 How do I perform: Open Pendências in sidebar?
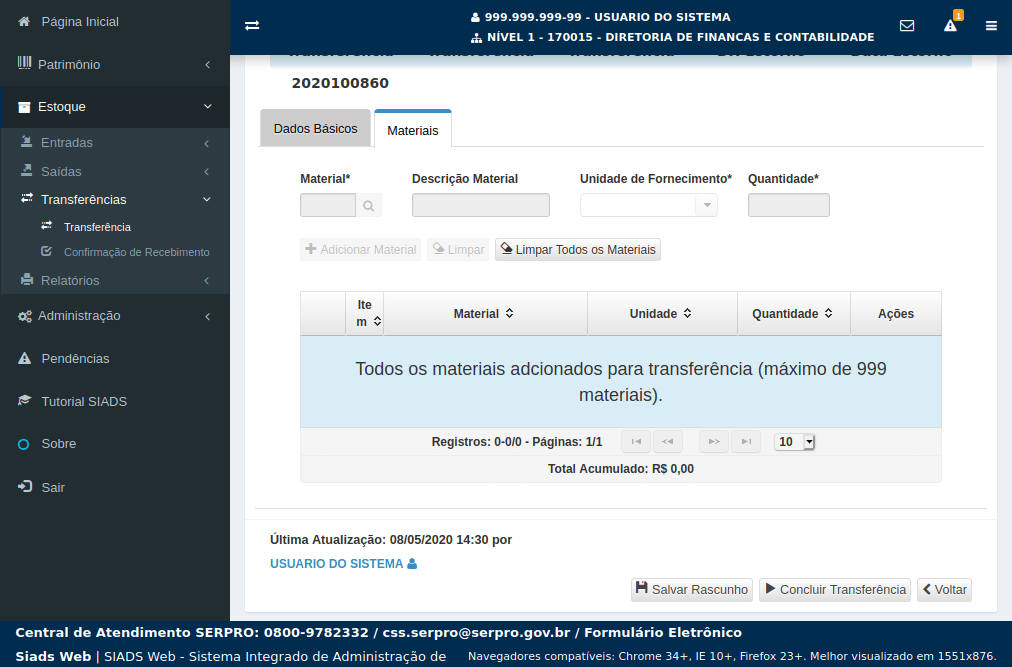75,358
